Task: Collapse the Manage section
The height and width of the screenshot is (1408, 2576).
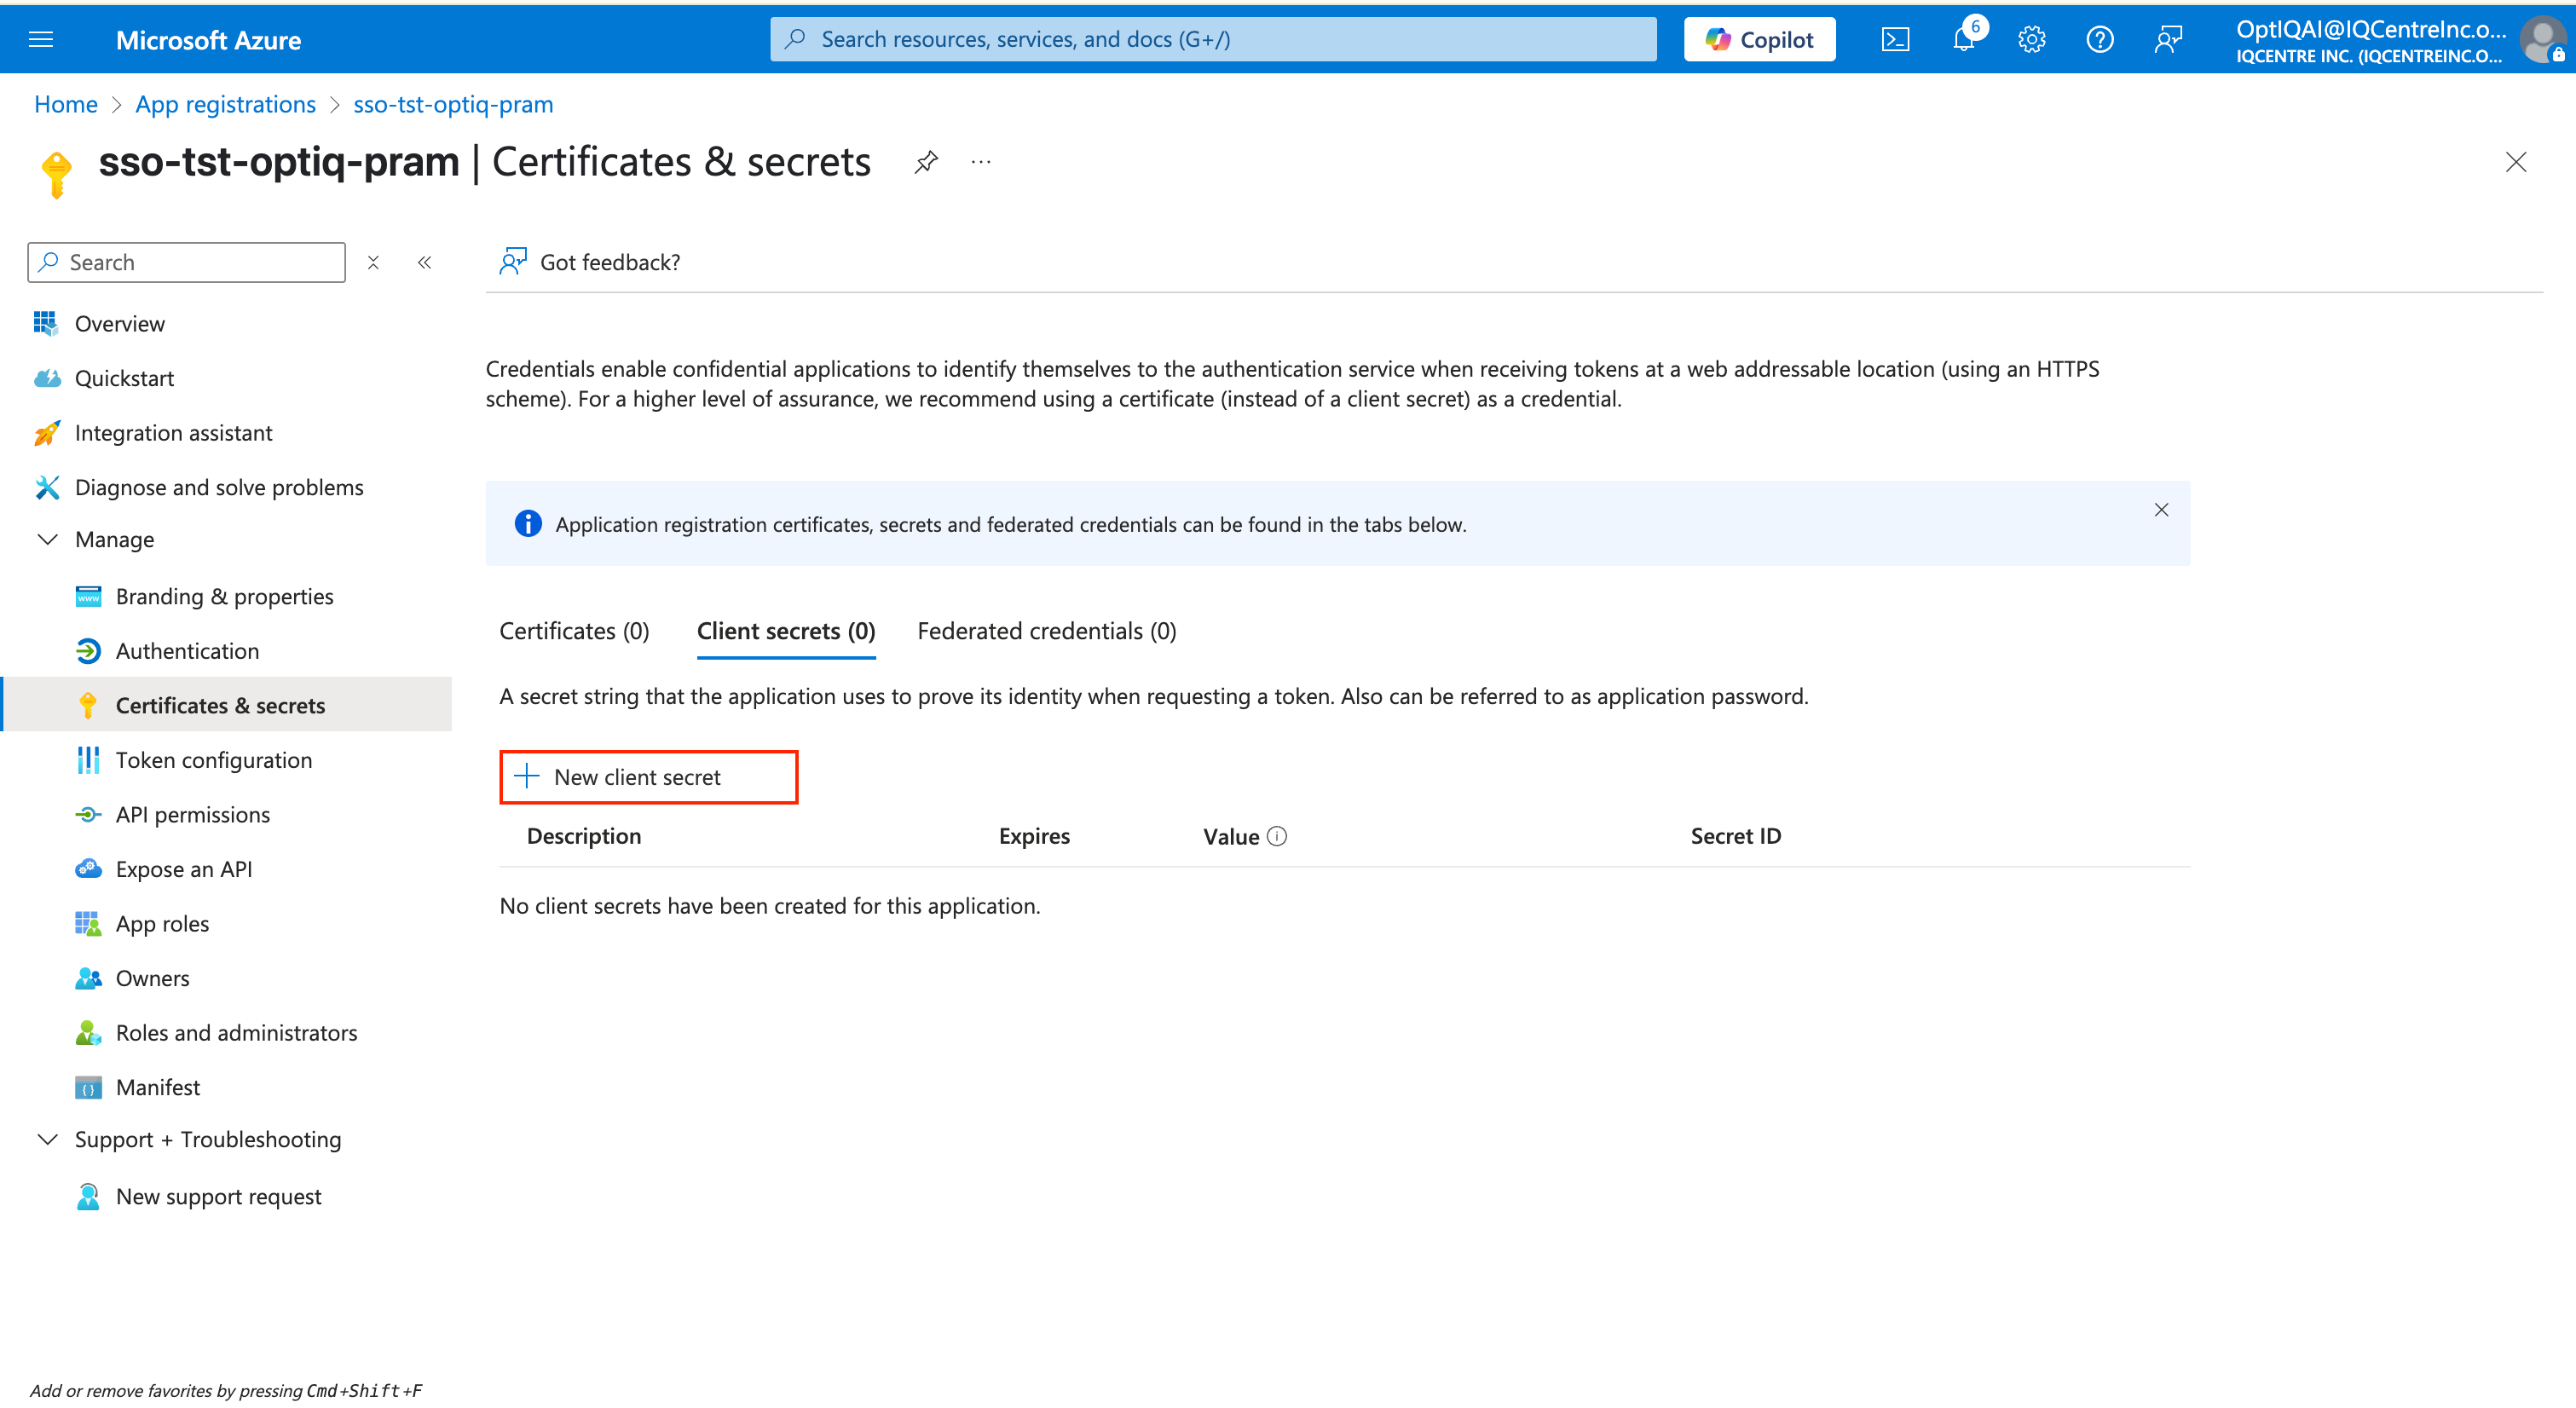Action: (46, 540)
